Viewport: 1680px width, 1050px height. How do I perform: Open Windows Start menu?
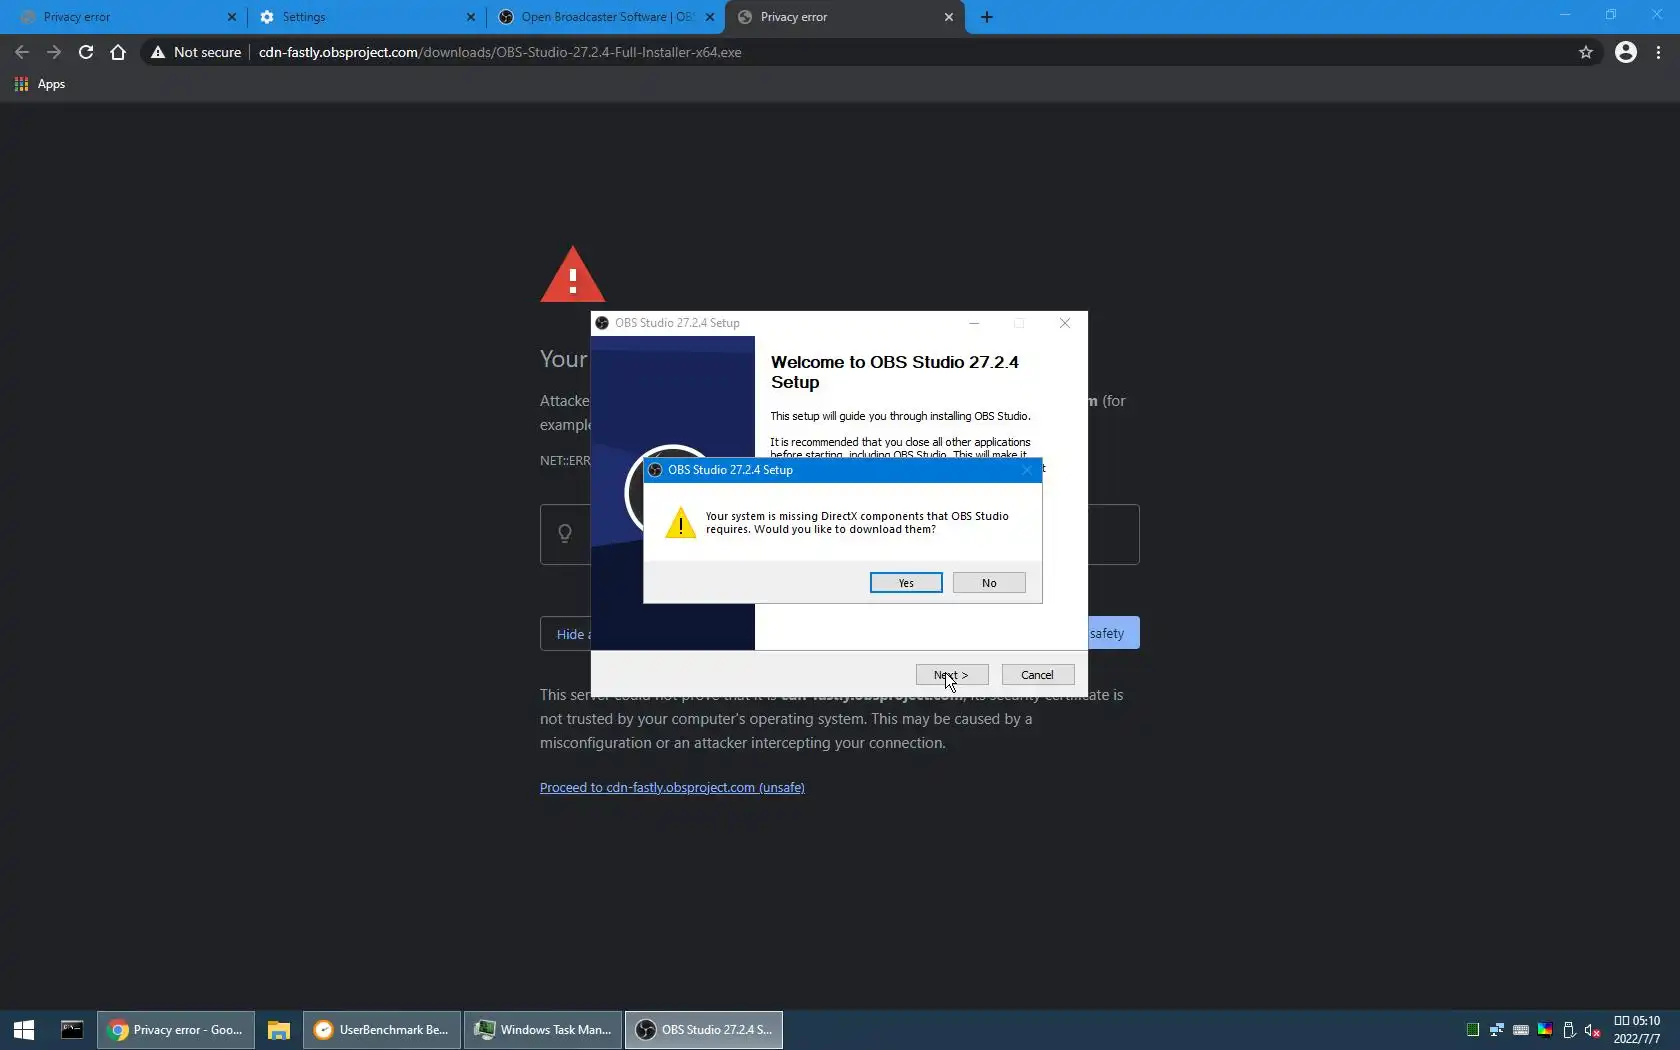(24, 1030)
